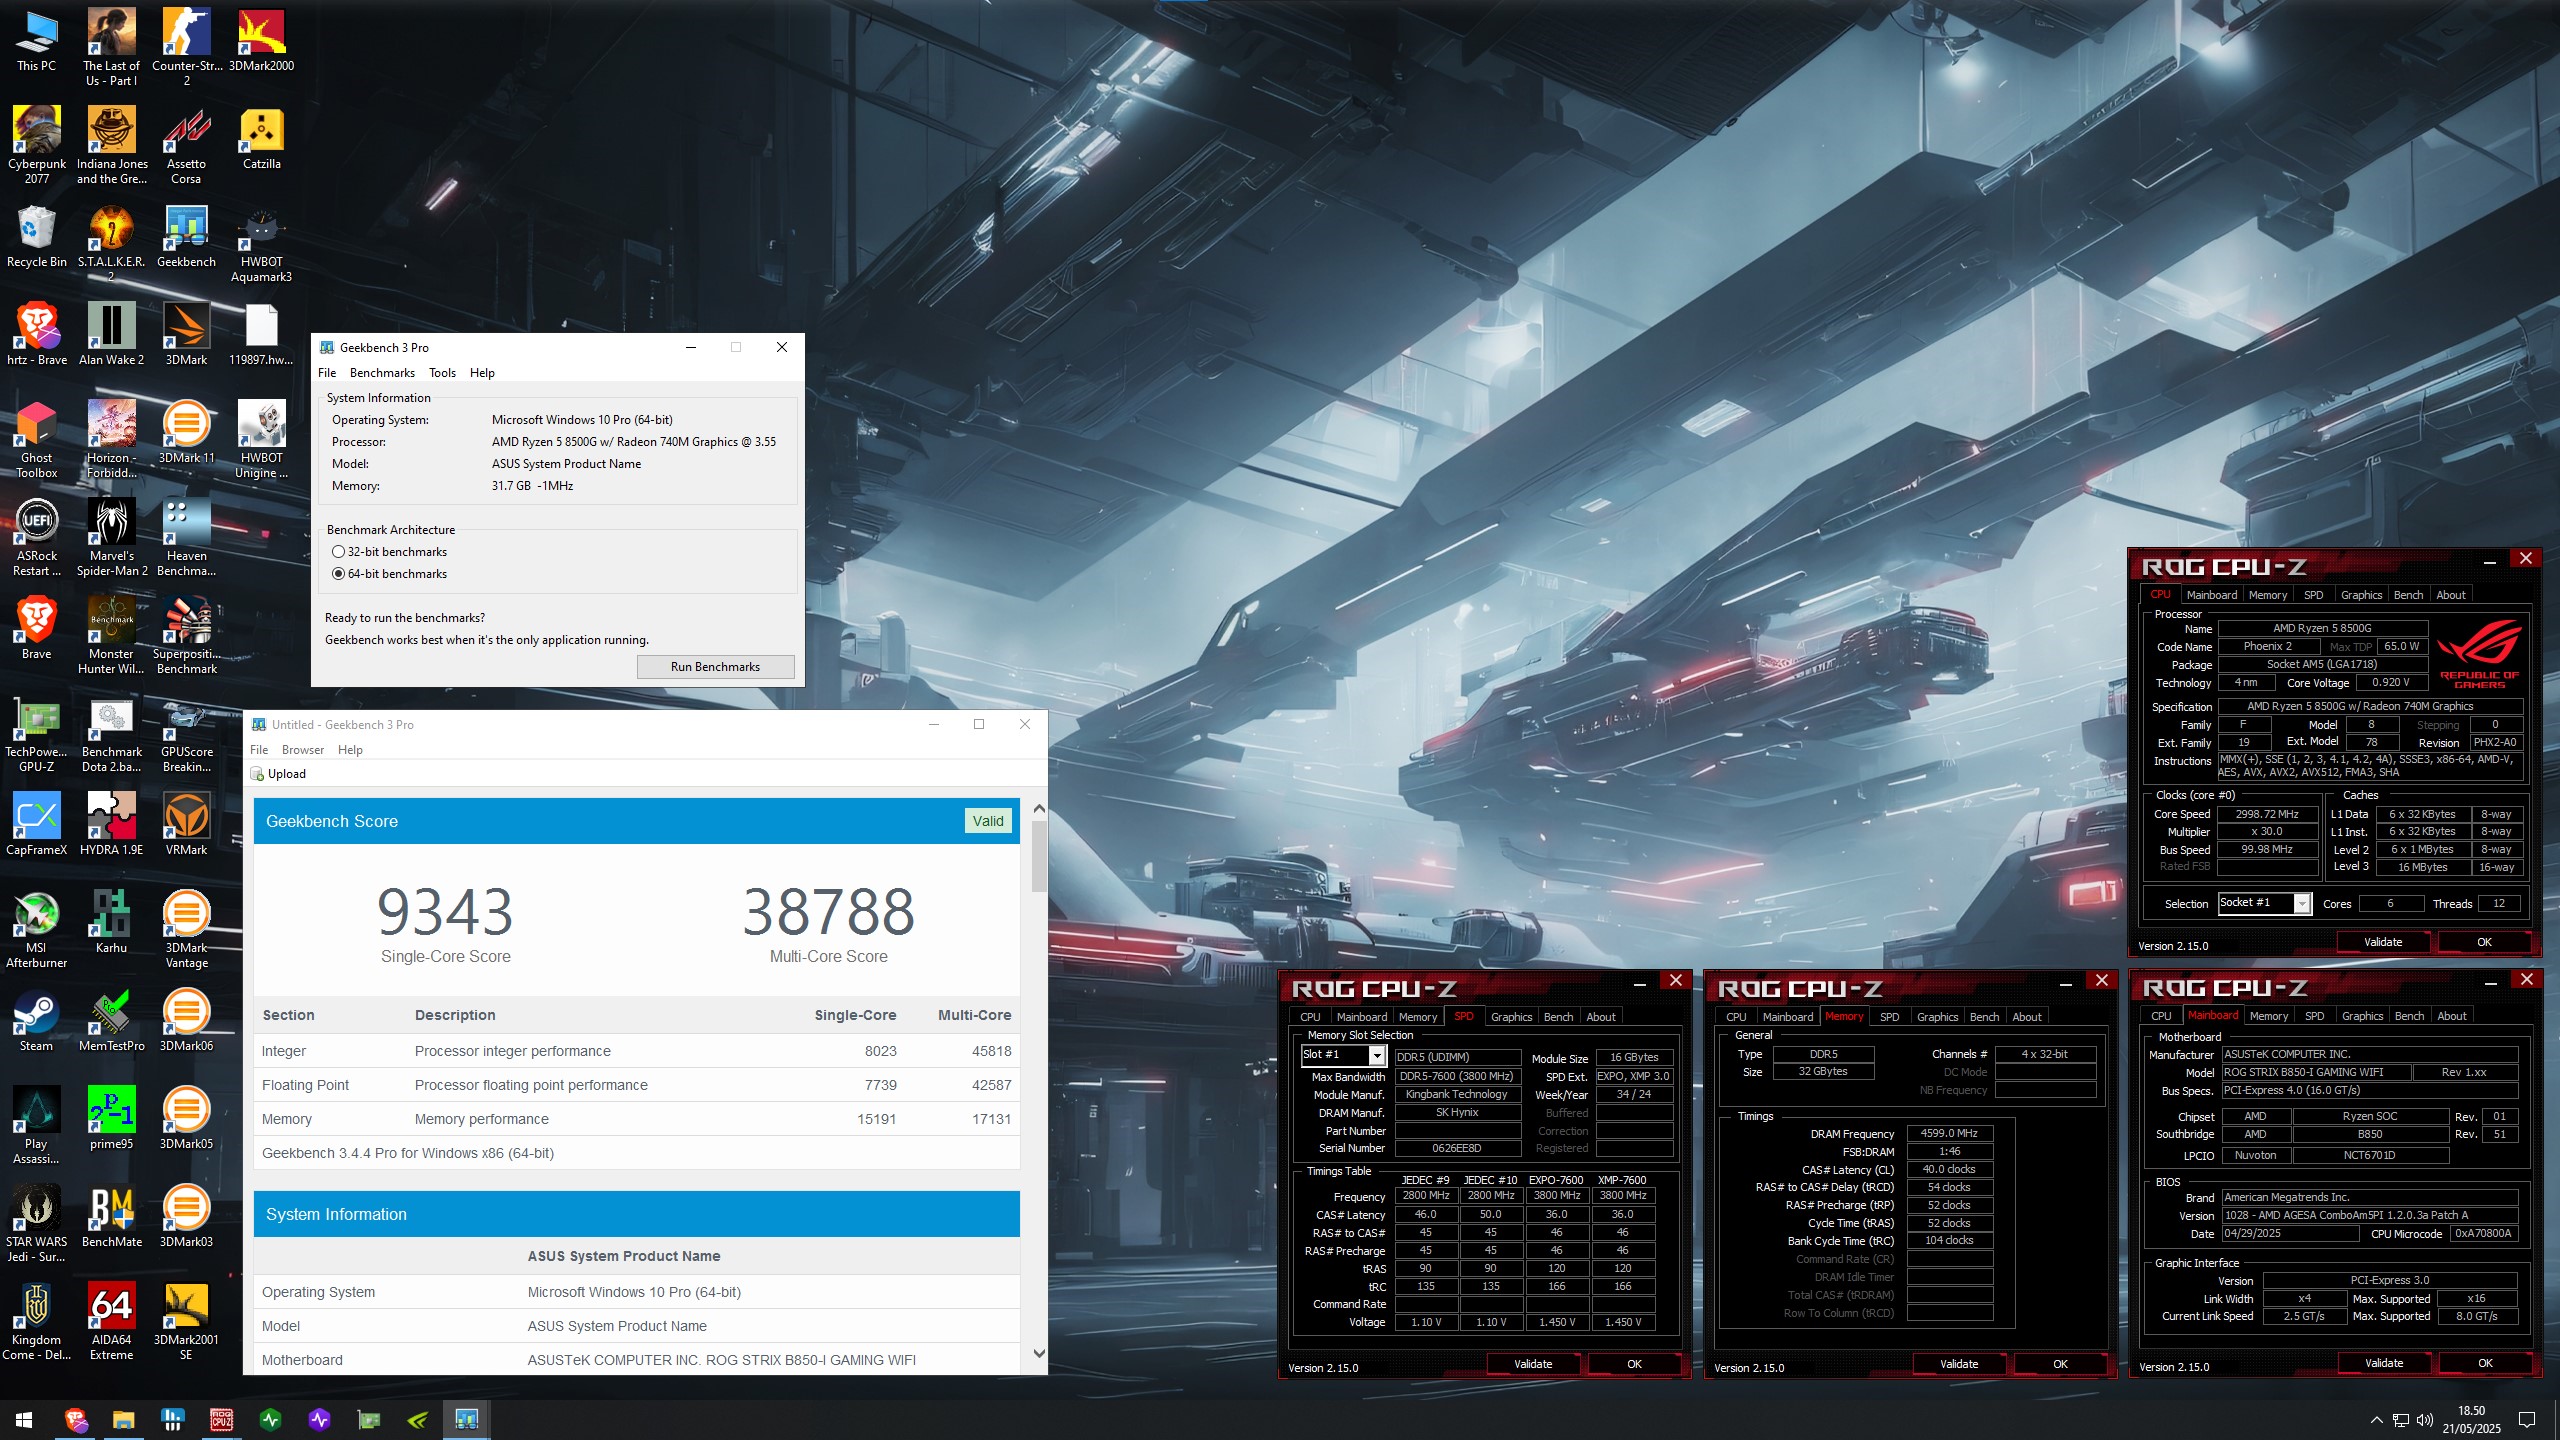Open Help menu in Geekbench results window
The image size is (2560, 1440).
(x=350, y=750)
